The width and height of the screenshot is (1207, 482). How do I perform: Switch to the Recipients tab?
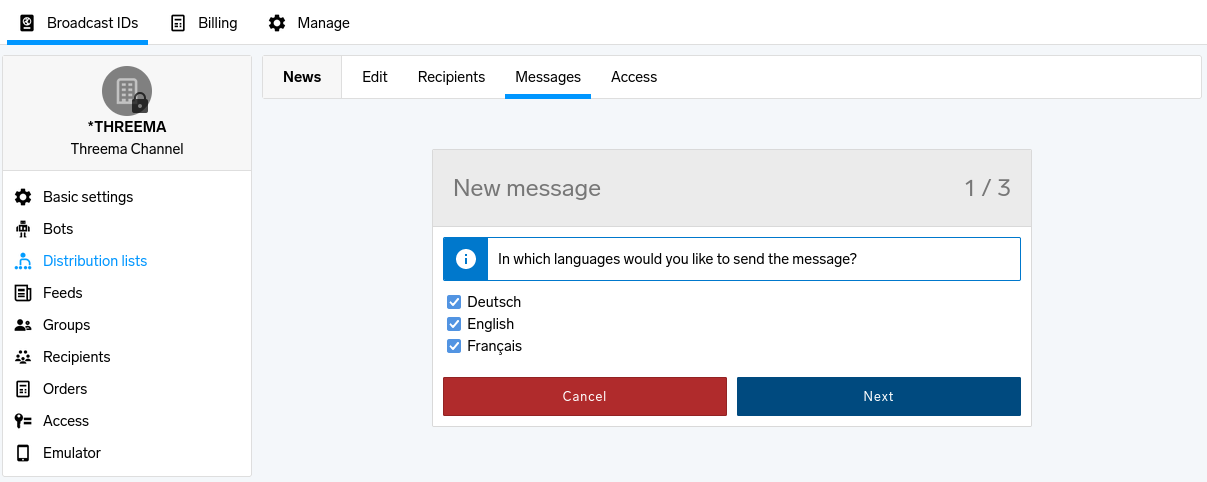pos(451,77)
